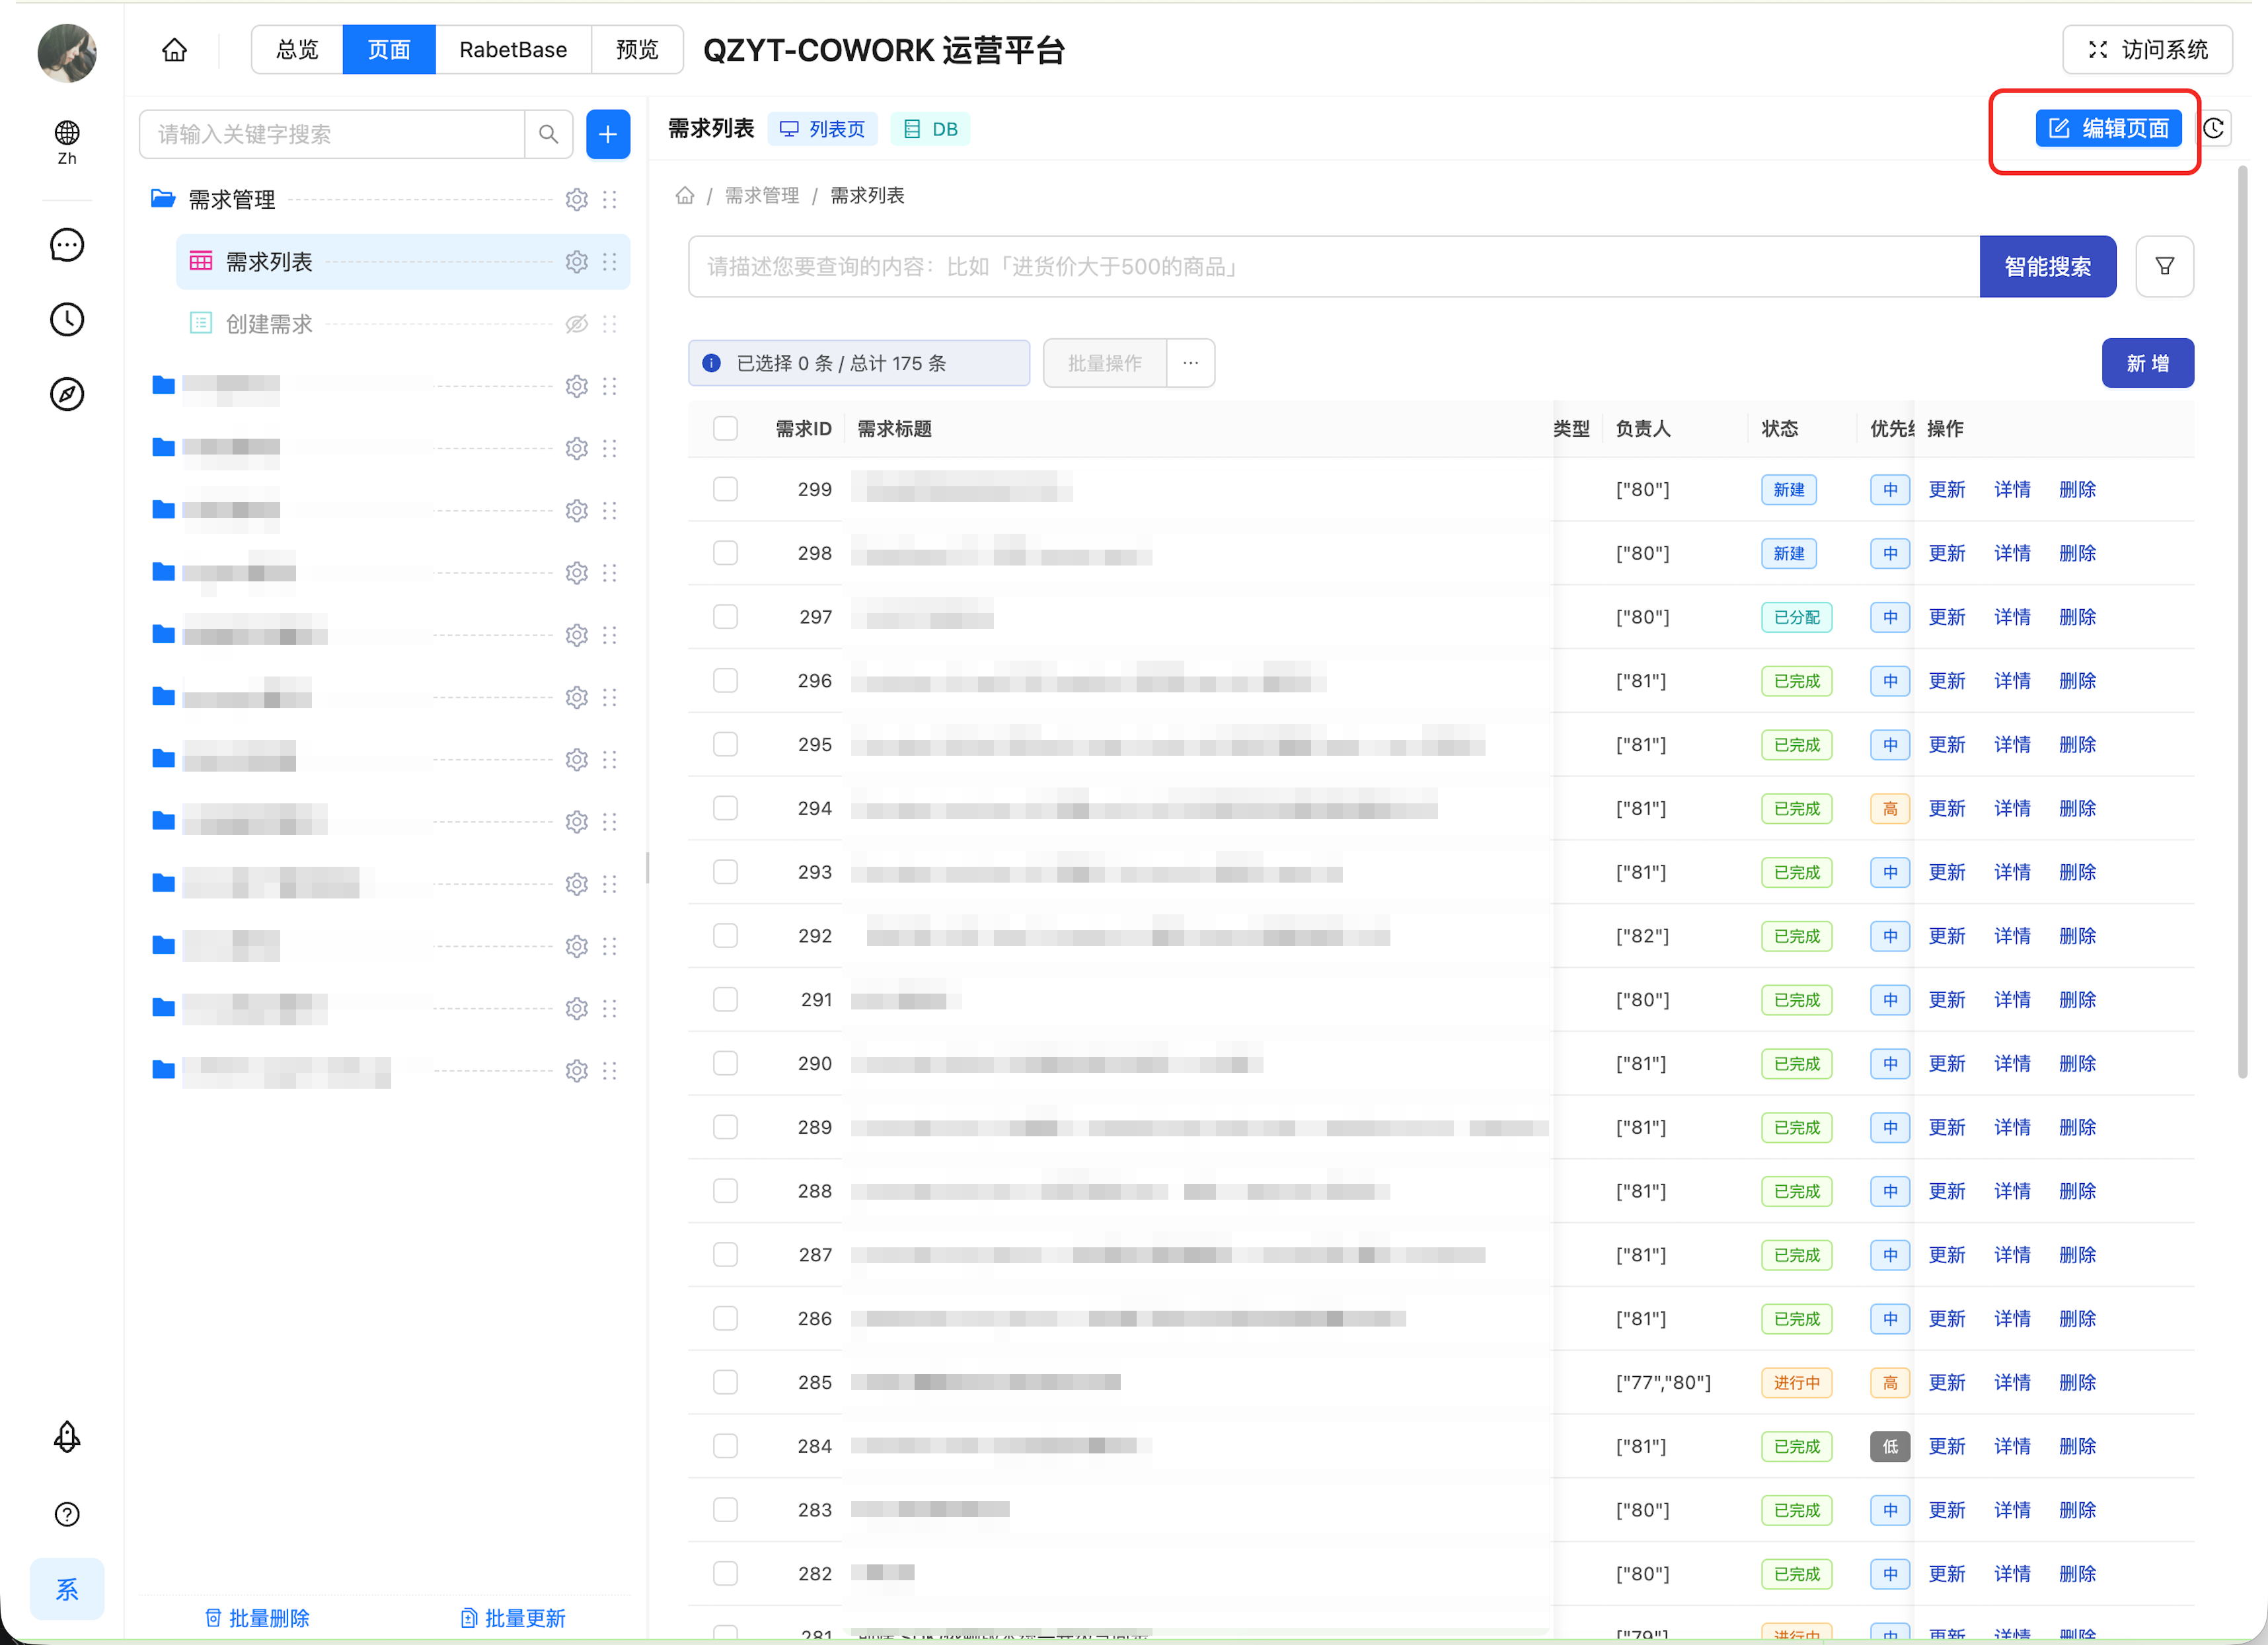Open the chat messages sidebar icon
Viewport: 2268px width, 1645px height.
67,245
